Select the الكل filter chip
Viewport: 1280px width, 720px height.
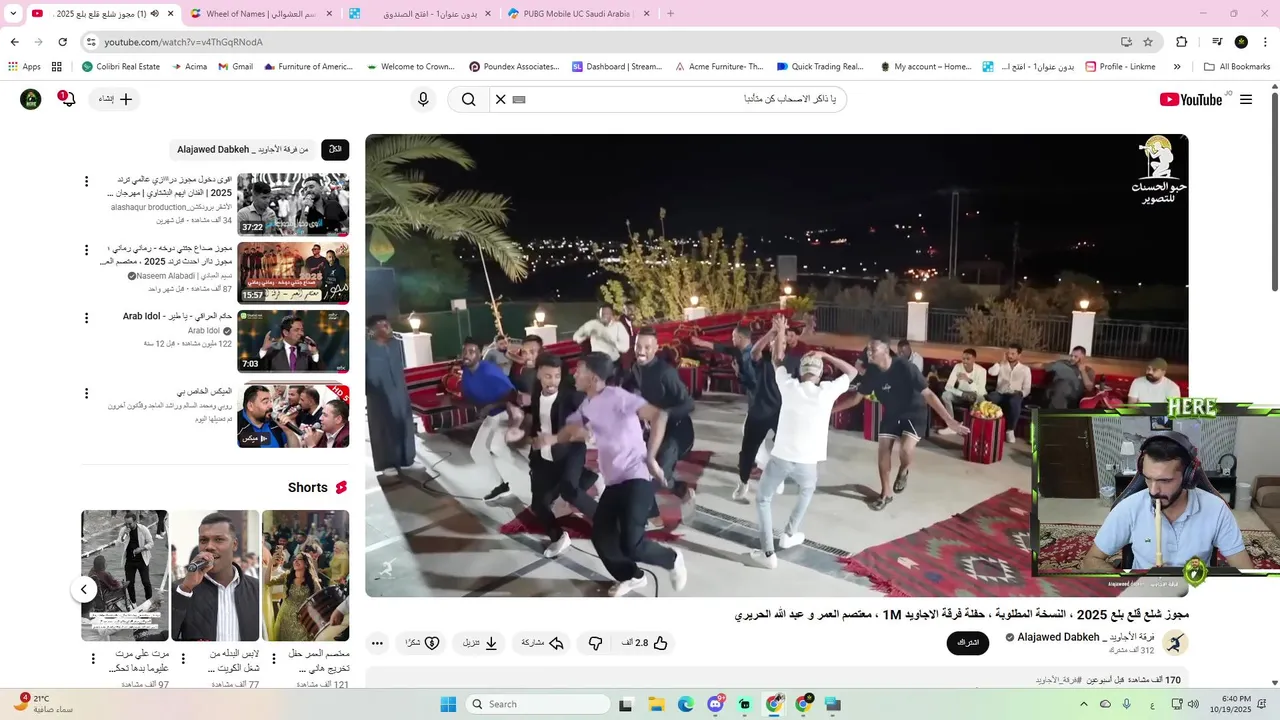pyautogui.click(x=335, y=149)
